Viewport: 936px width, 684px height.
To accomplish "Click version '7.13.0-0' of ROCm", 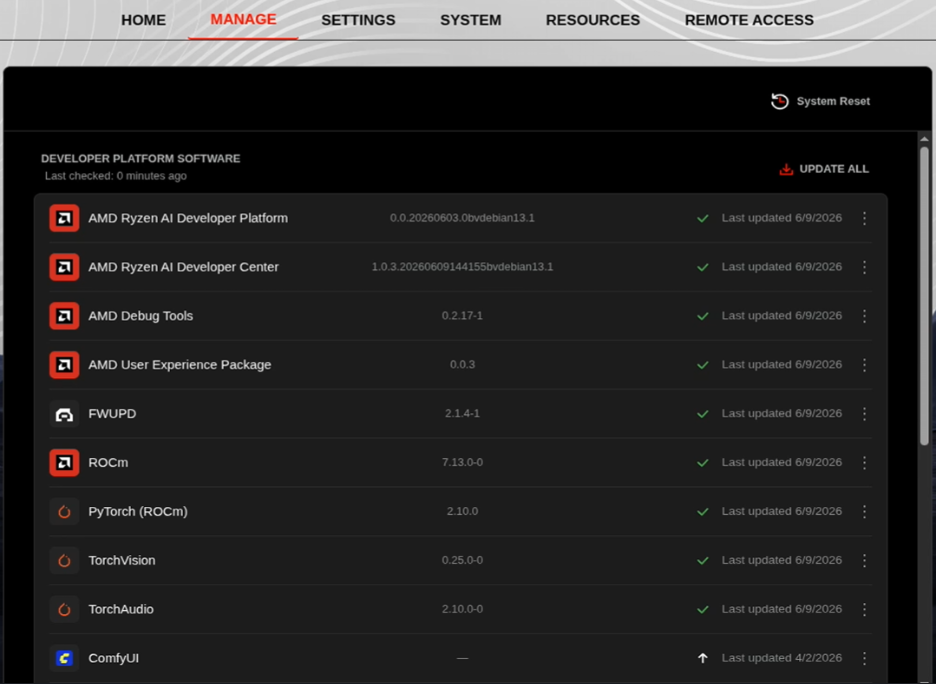I will [x=462, y=463].
